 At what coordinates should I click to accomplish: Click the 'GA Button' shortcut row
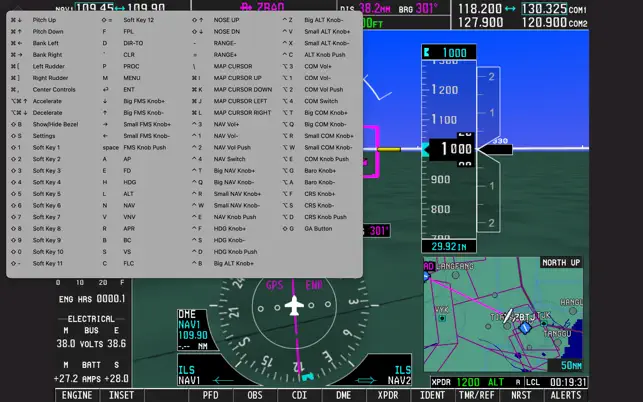[x=308, y=228]
